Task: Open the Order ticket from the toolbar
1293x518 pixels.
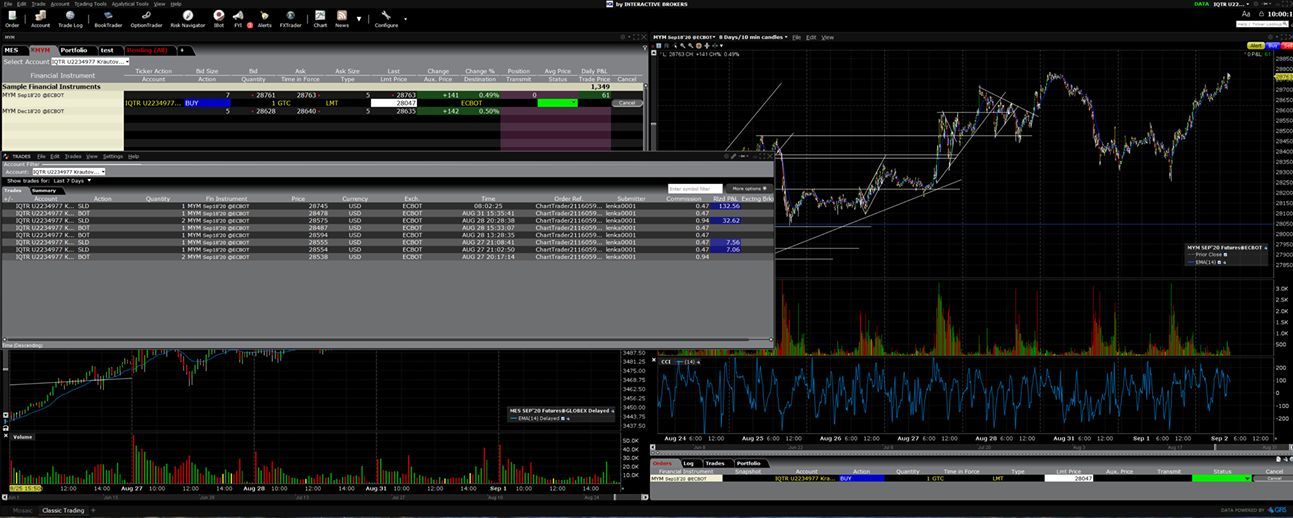Action: [12, 19]
